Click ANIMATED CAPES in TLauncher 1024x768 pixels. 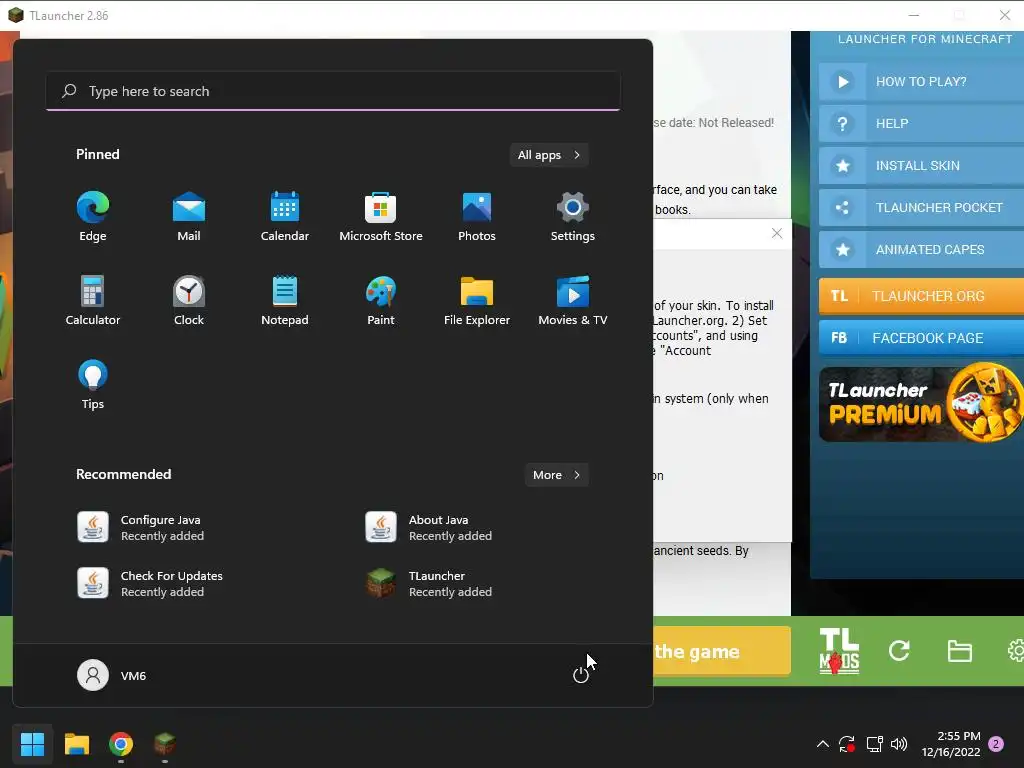pos(921,249)
